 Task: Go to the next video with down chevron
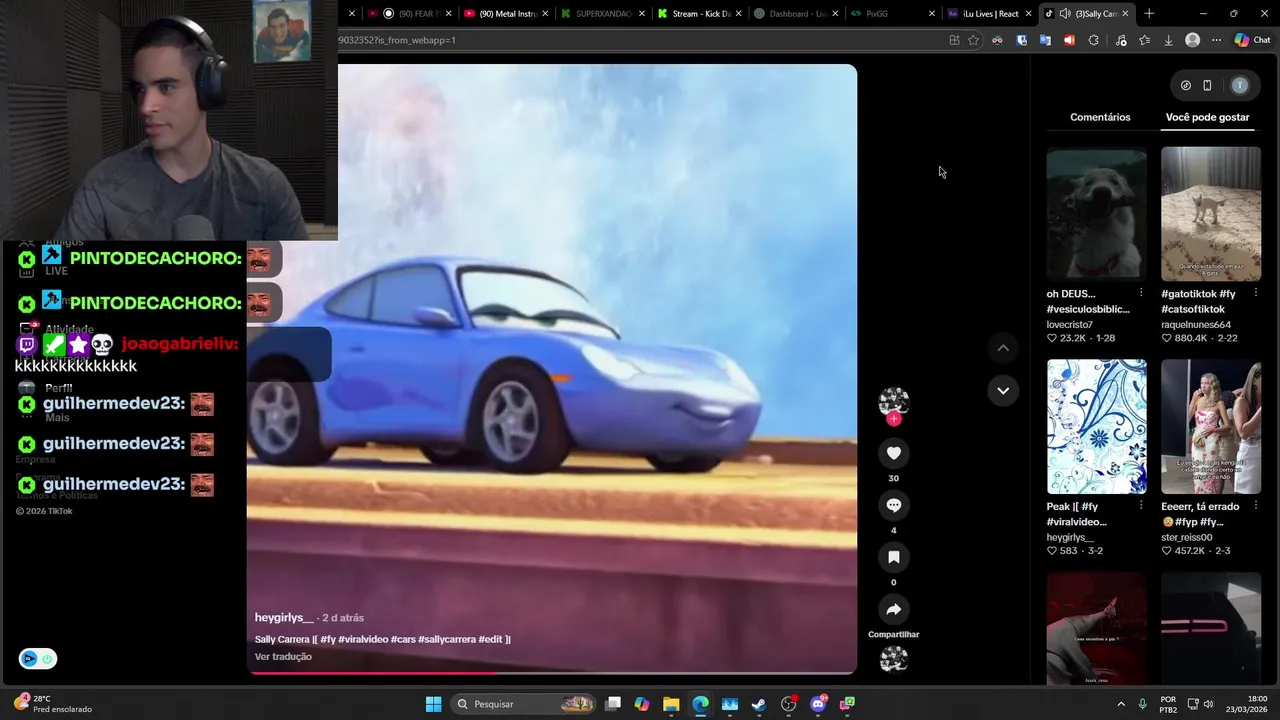[x=1003, y=390]
